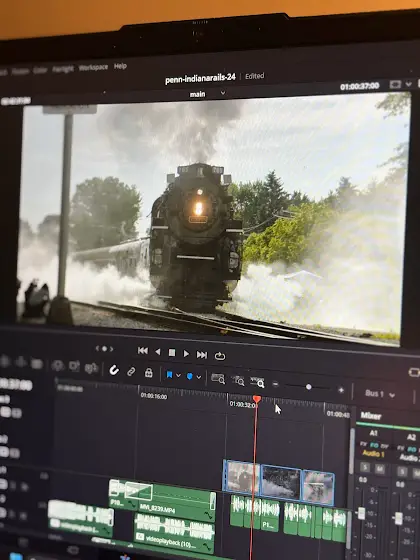The image size is (420, 560).
Task: Open the Workspace menu
Action: click(x=93, y=68)
